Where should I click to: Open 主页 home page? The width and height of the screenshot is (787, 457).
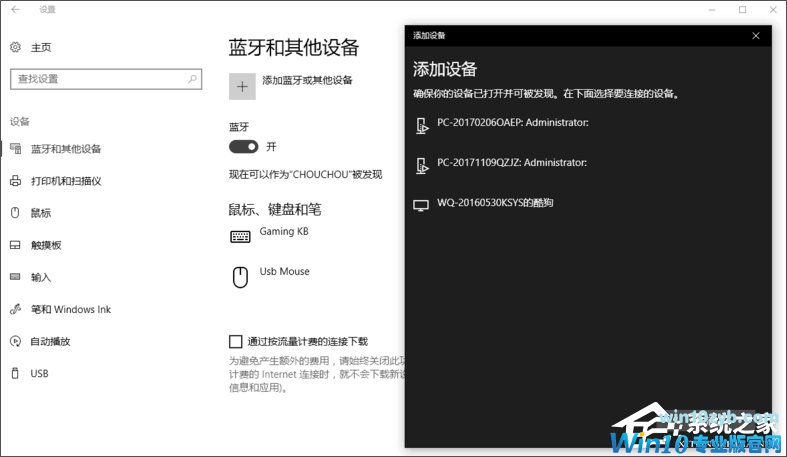(41, 47)
